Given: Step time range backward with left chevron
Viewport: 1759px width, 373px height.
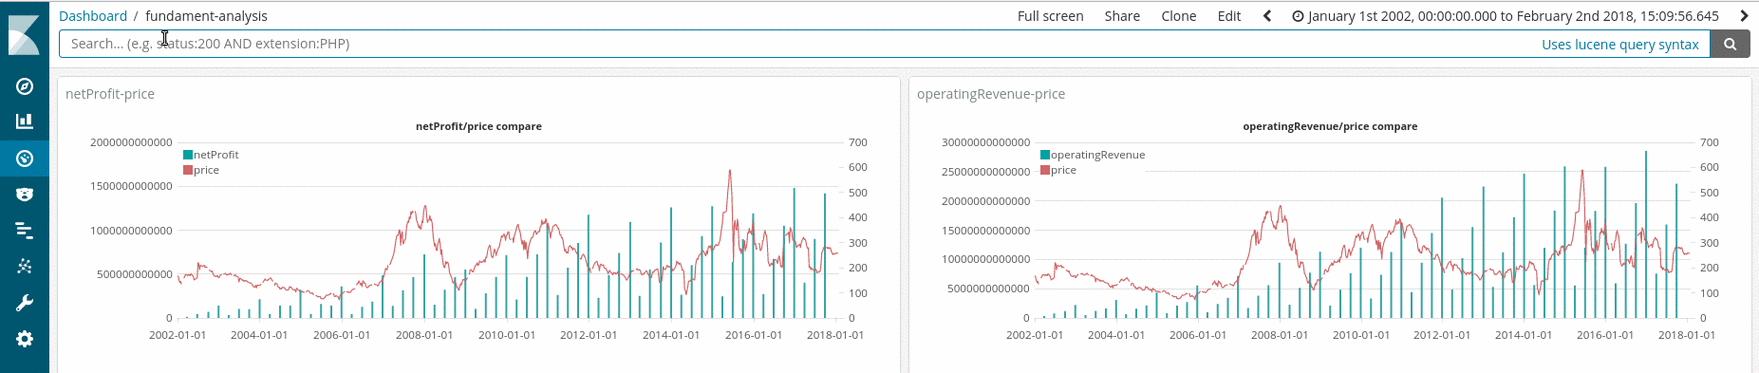Looking at the screenshot, I should pos(1267,16).
